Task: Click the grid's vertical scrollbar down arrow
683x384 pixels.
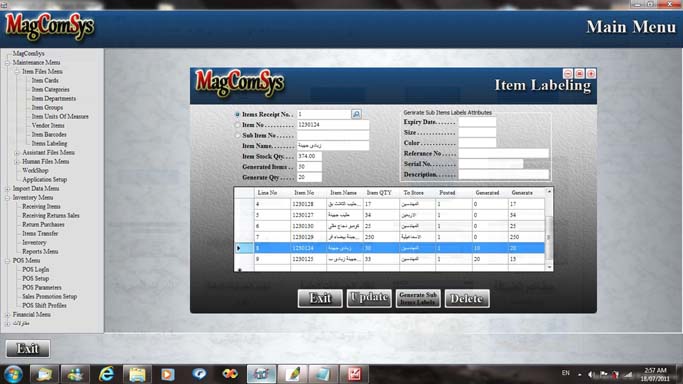Action: click(x=549, y=267)
